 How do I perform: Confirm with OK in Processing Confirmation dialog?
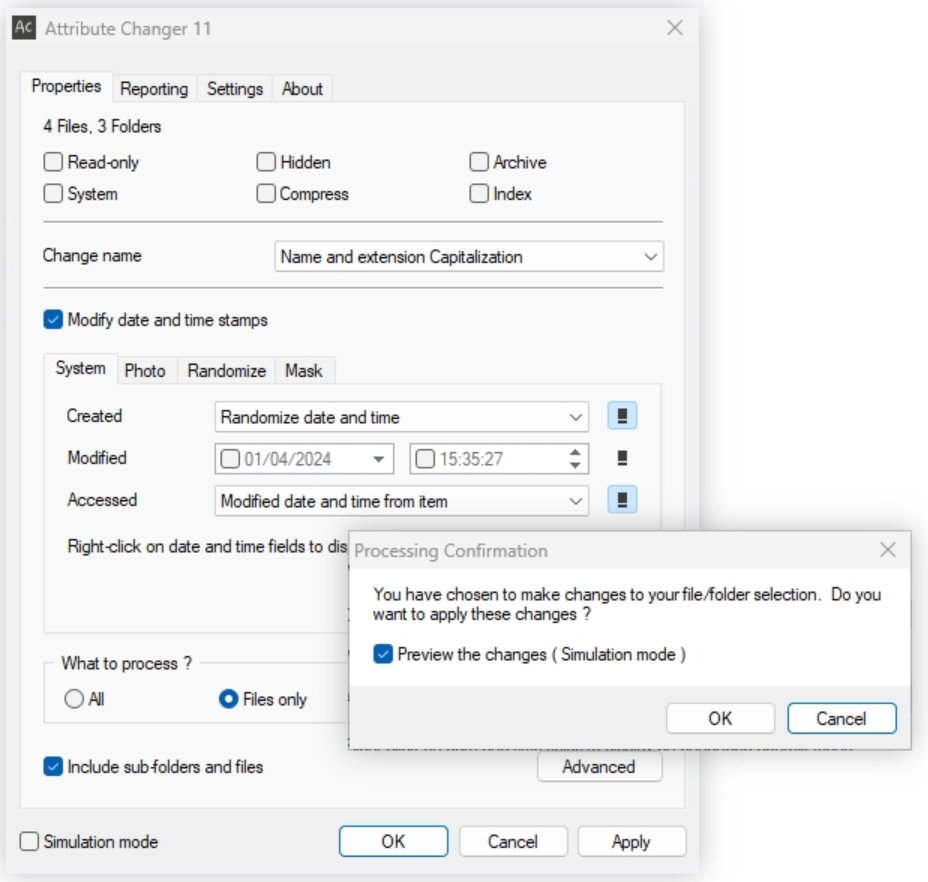720,718
